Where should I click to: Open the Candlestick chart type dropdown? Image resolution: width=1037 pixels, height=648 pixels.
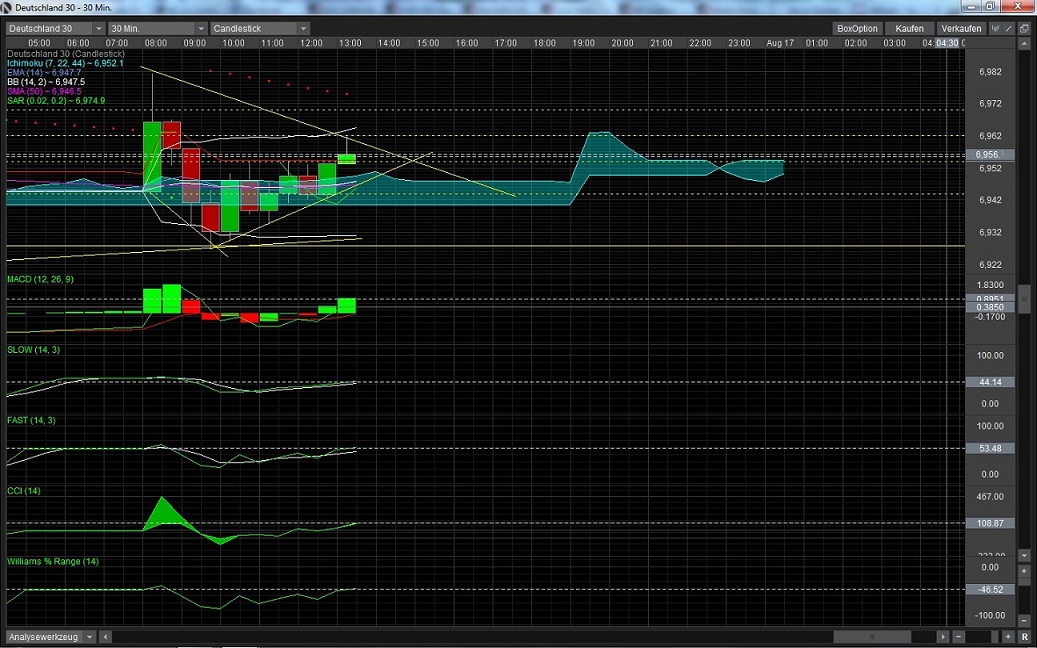(x=259, y=28)
